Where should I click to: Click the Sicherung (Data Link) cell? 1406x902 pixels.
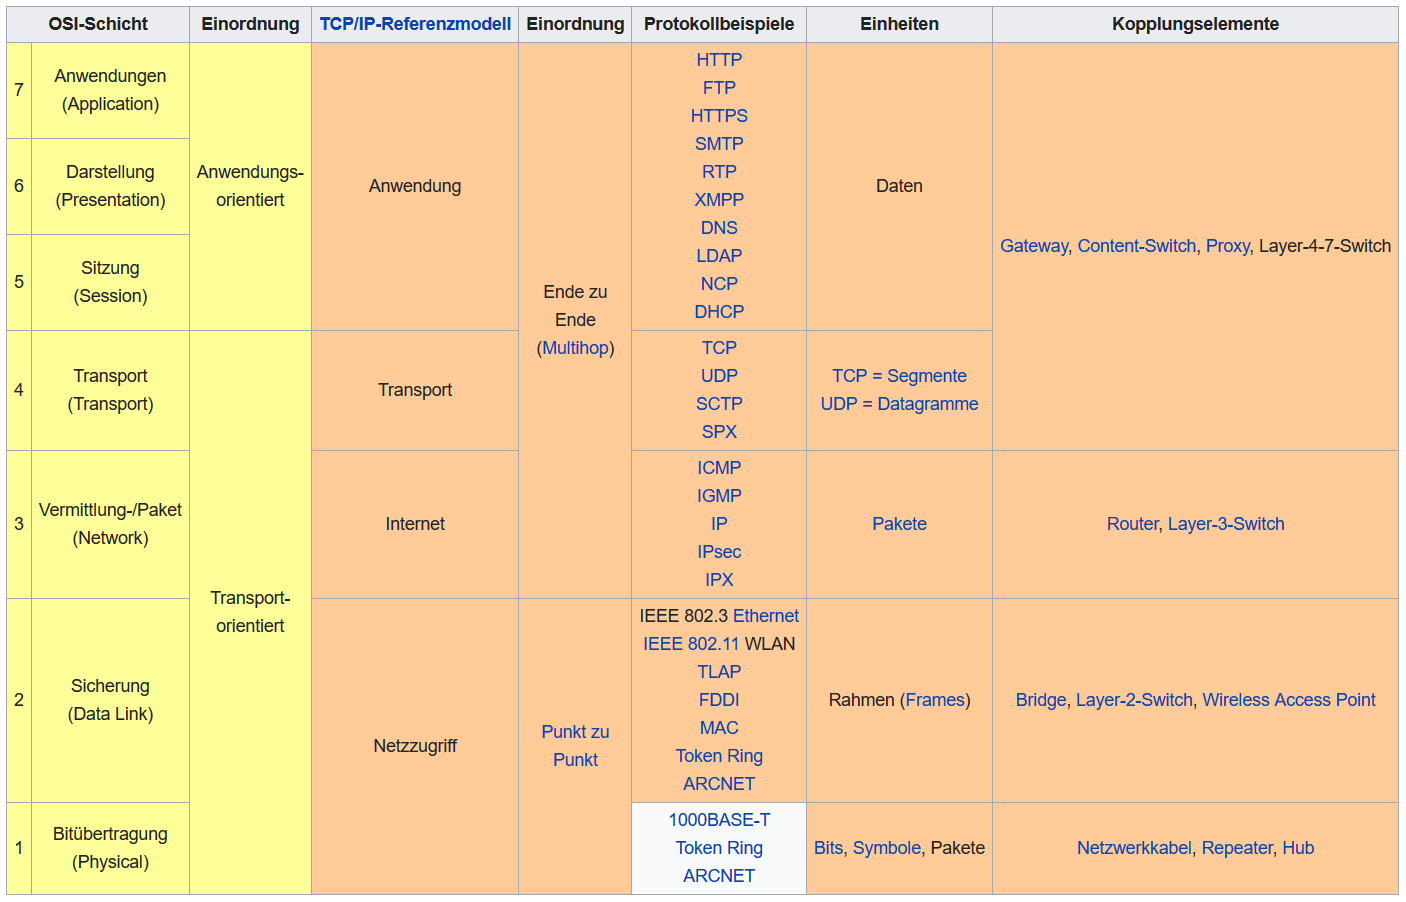110,700
